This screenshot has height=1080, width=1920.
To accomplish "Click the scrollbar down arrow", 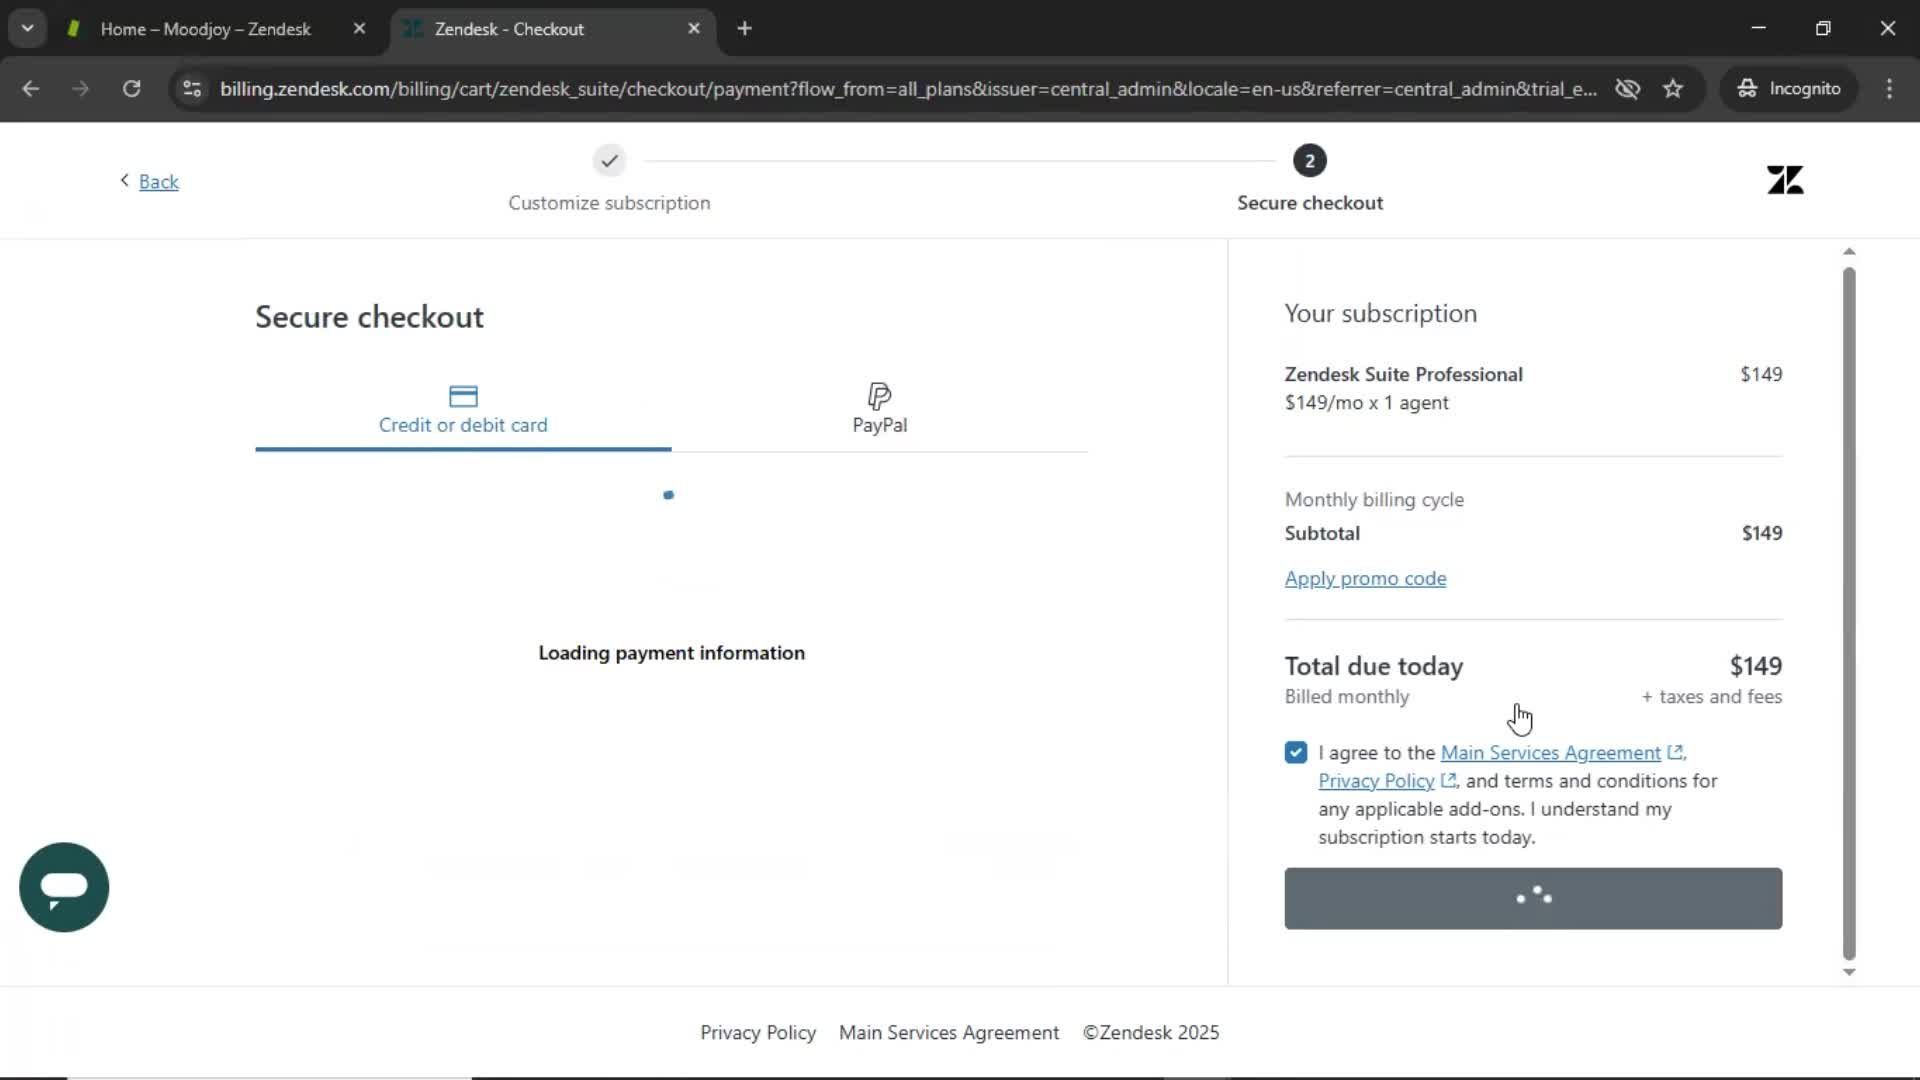I will [x=1849, y=972].
